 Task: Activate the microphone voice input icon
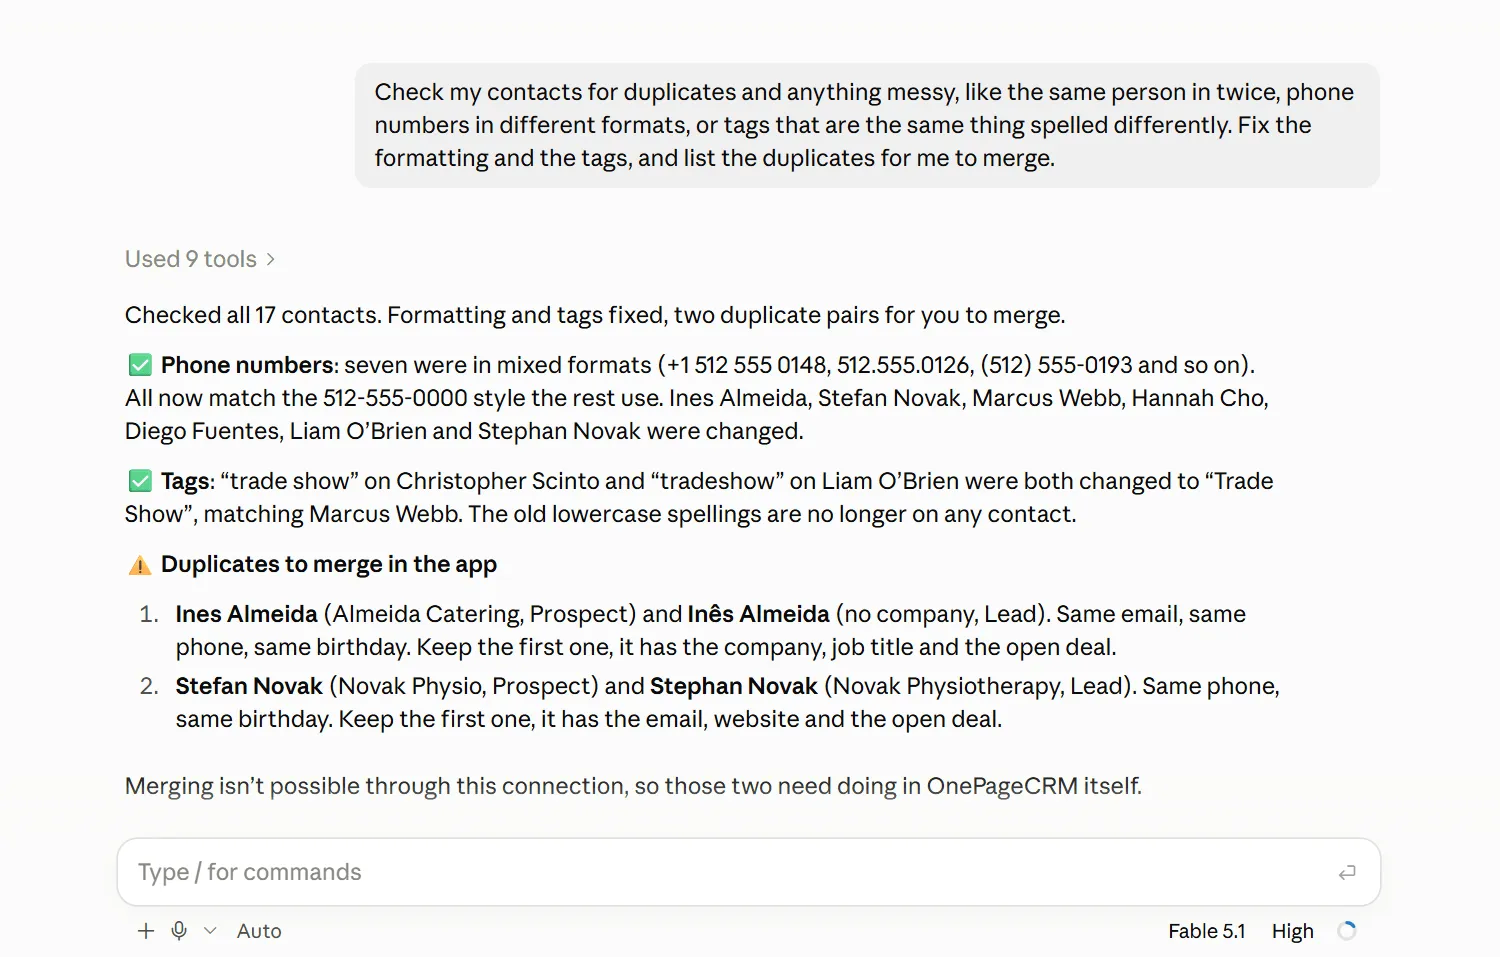[179, 931]
